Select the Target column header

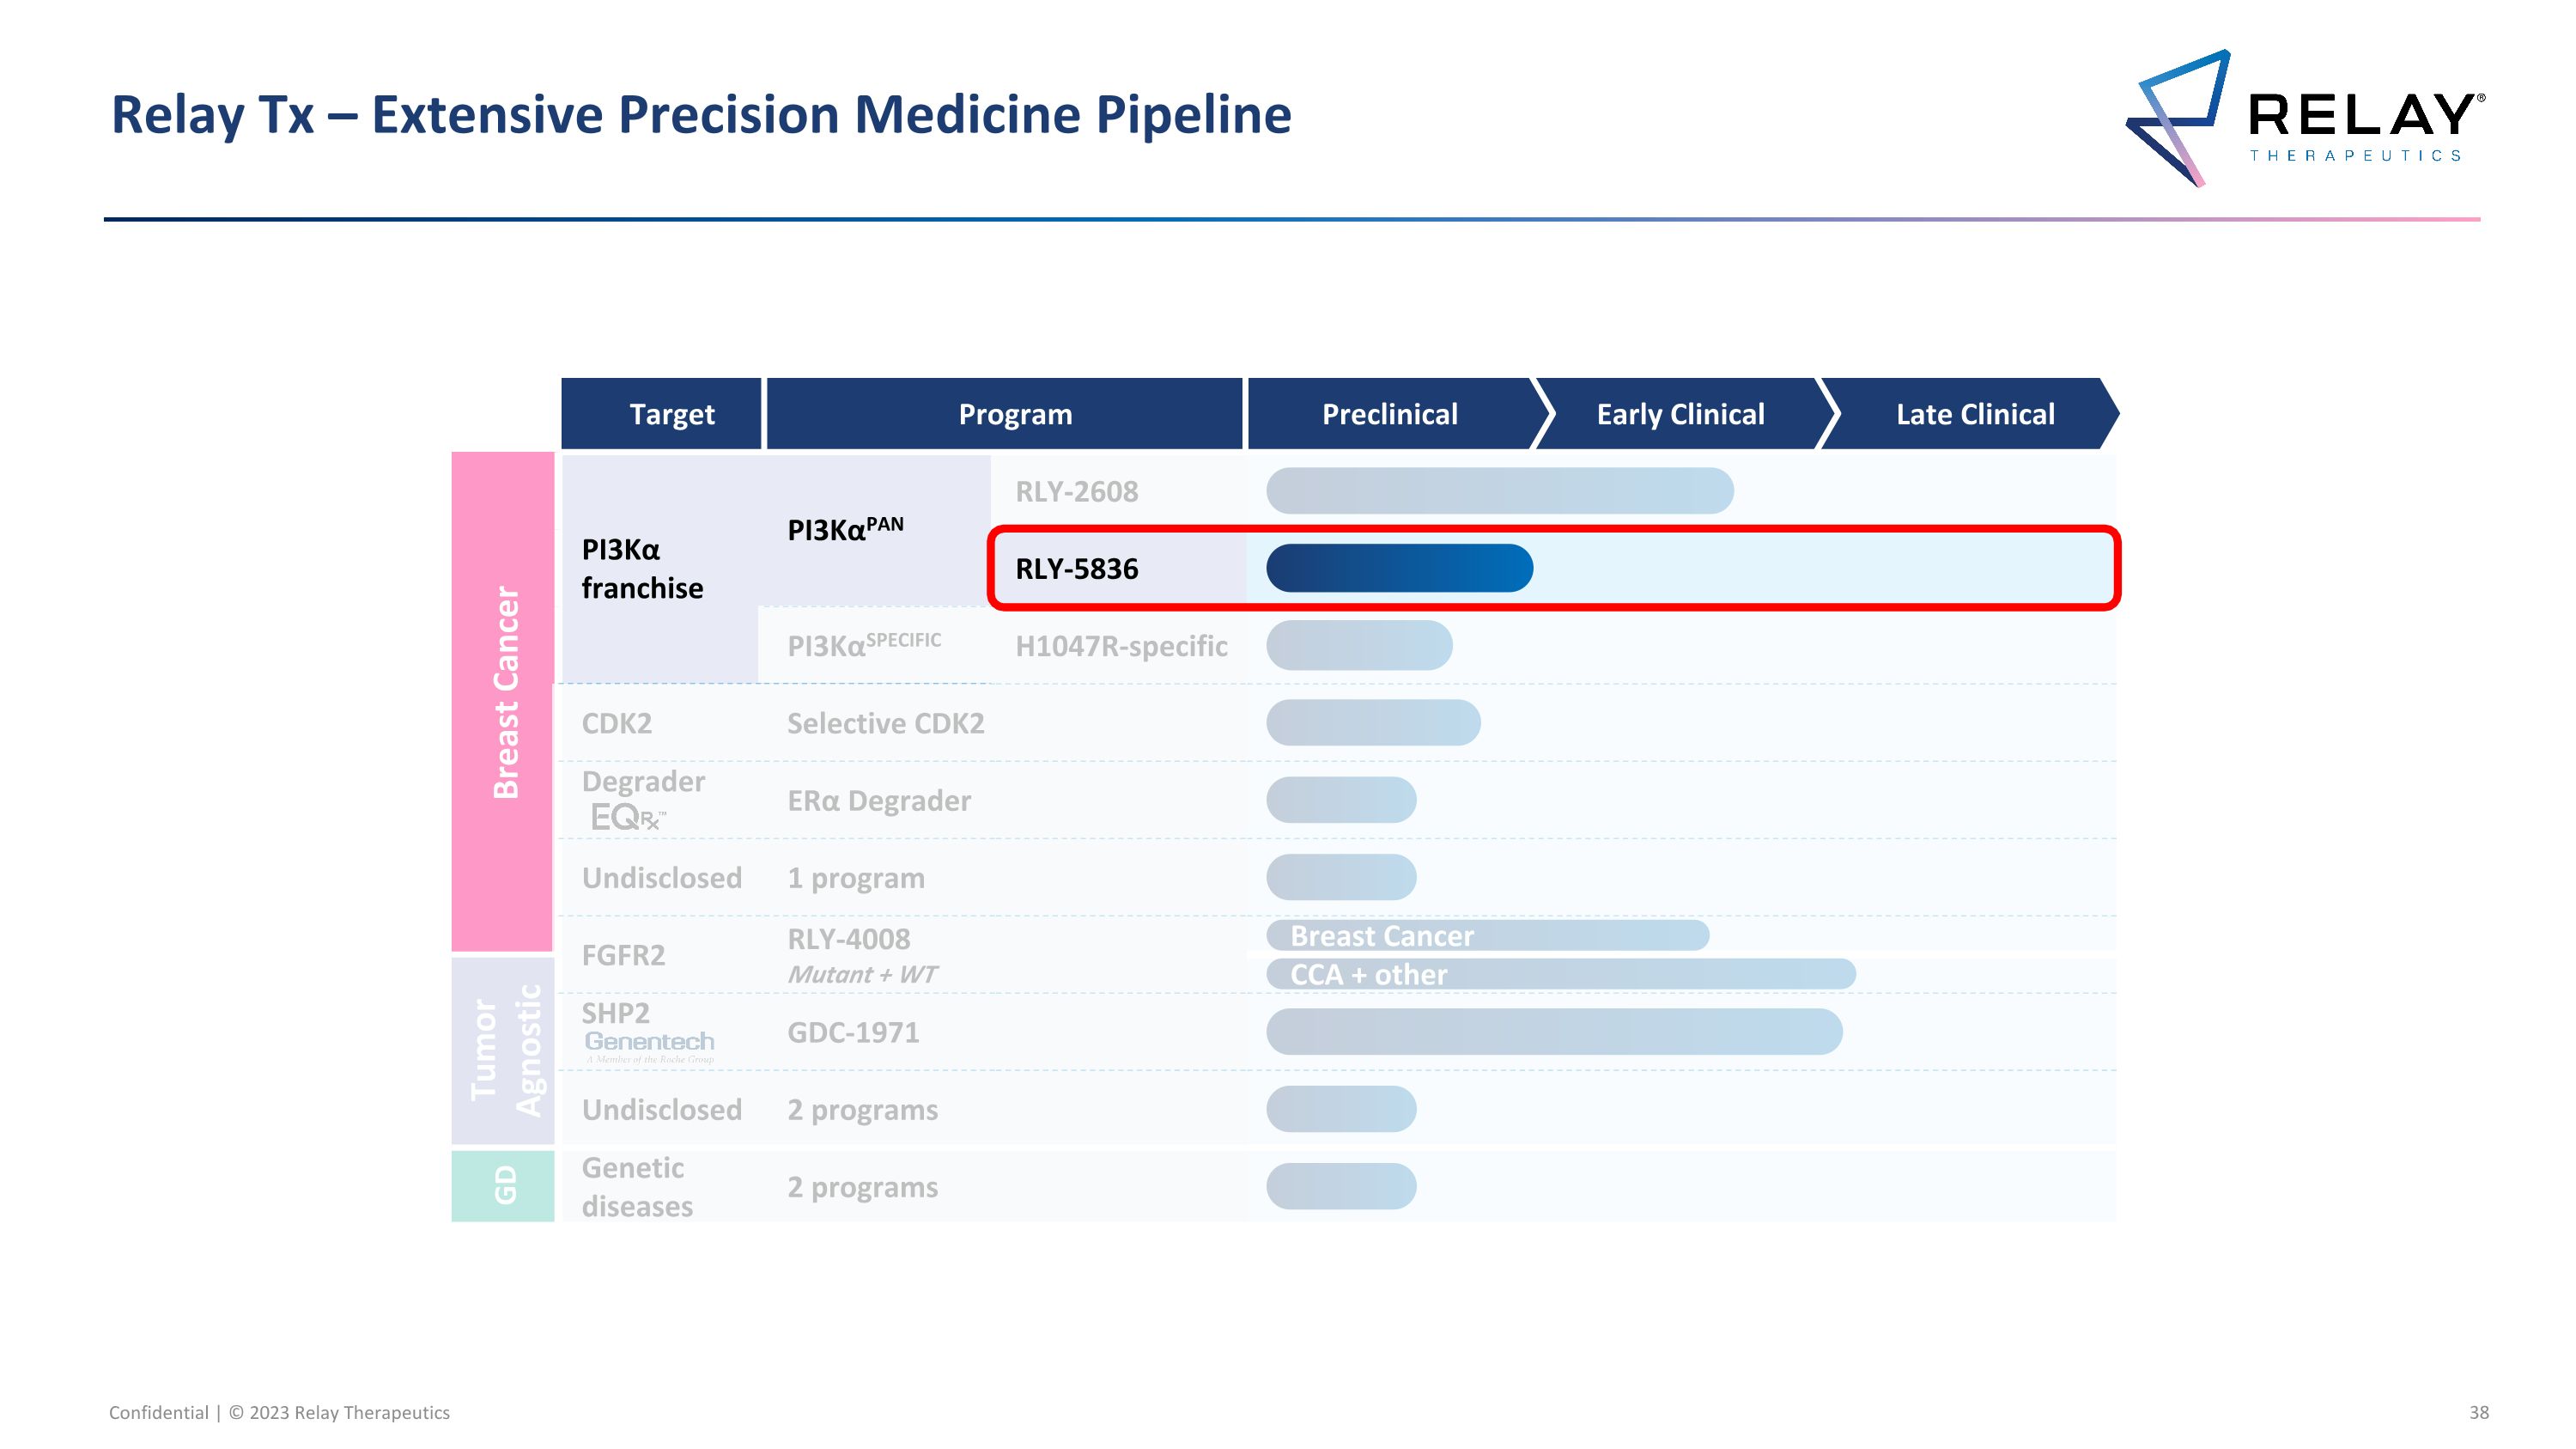pos(661,414)
